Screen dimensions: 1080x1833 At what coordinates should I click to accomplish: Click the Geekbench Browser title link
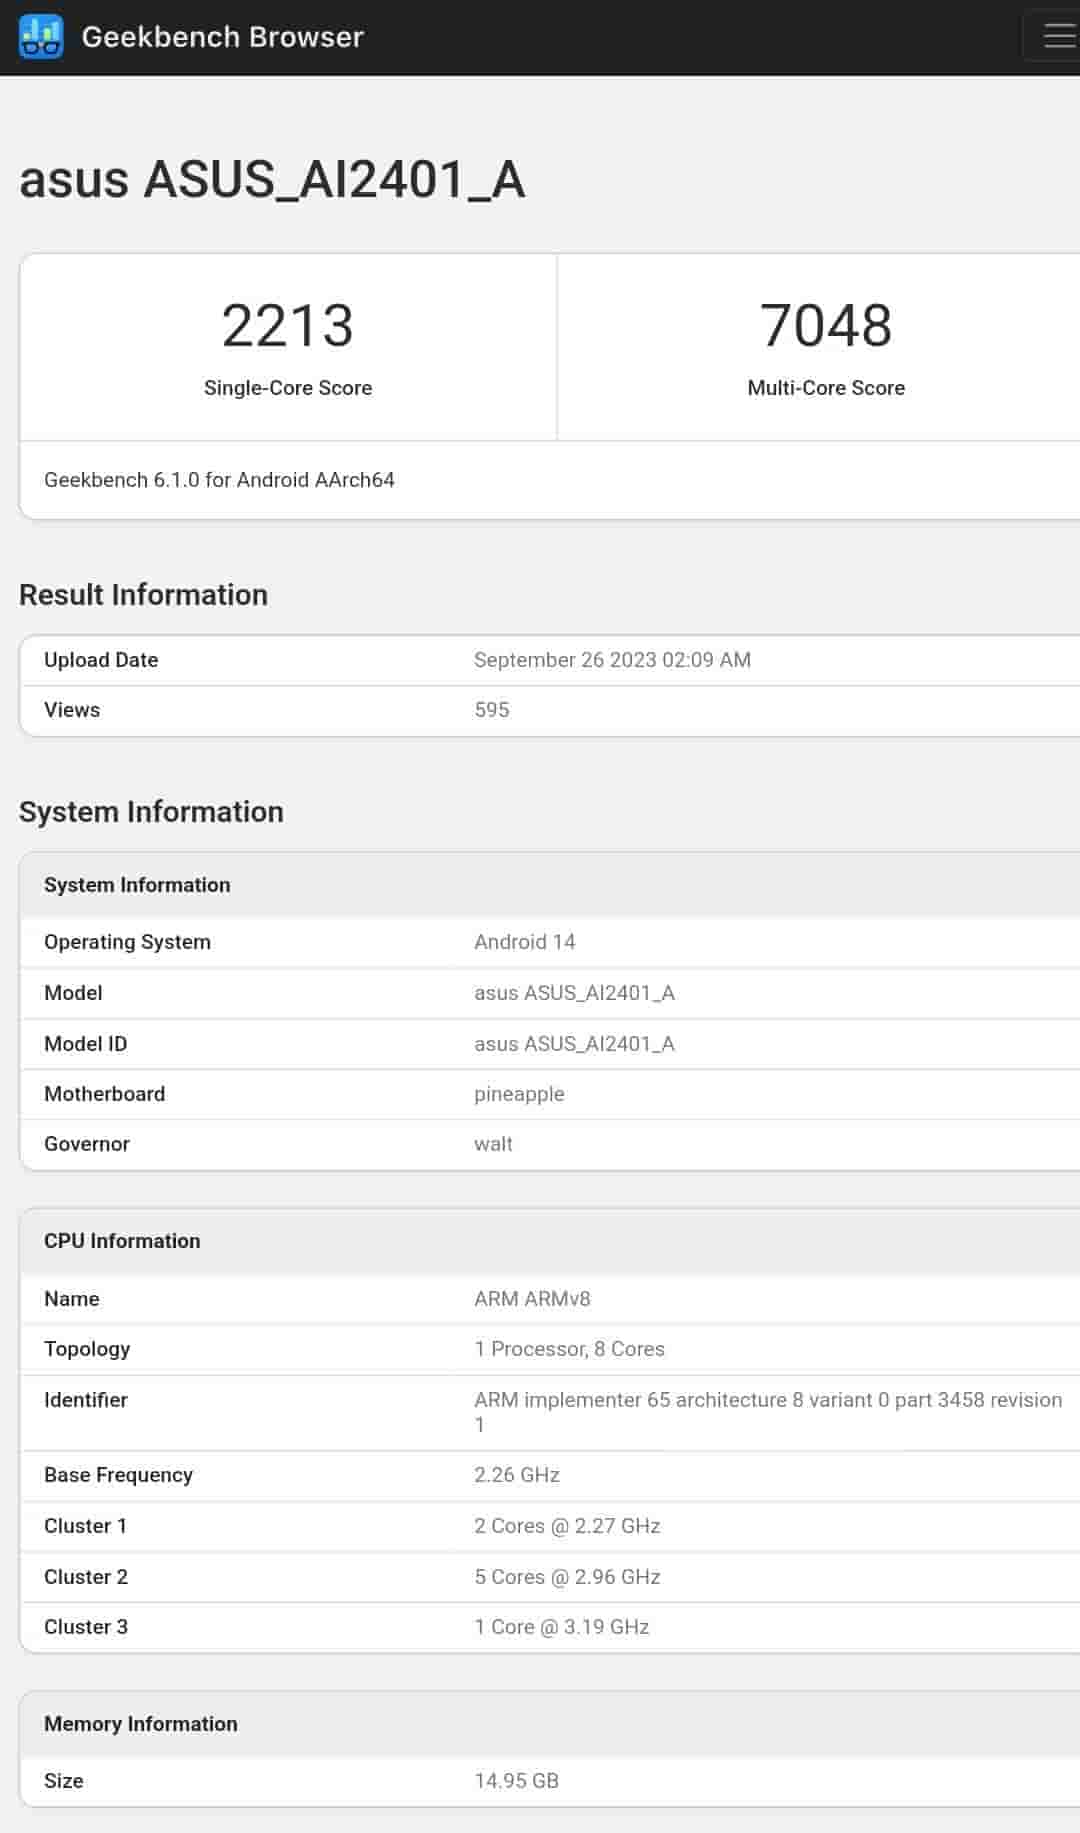pyautogui.click(x=222, y=37)
